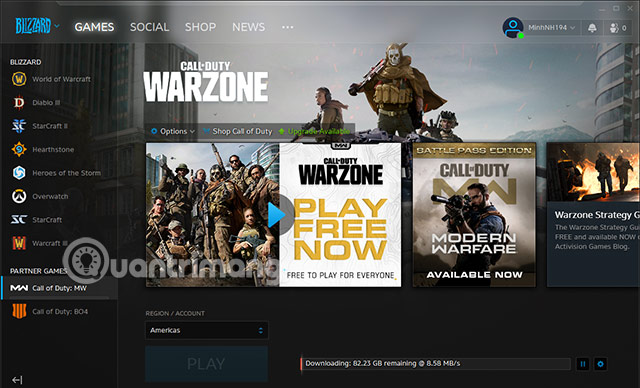
Task: Pause the current download
Action: coord(583,364)
